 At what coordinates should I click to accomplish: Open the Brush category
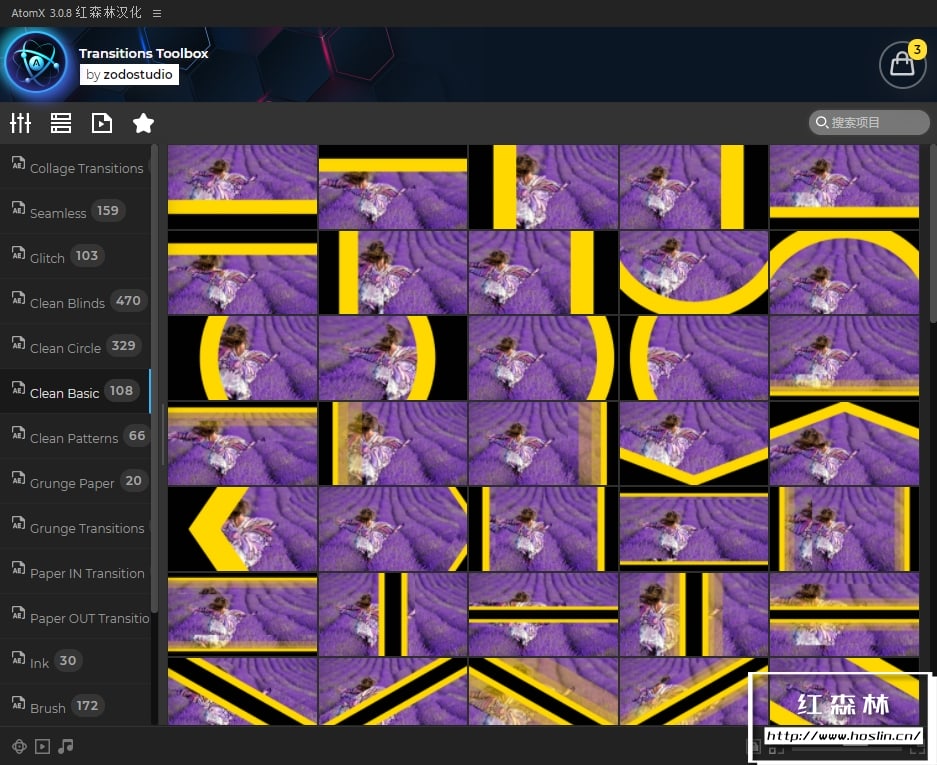click(x=75, y=706)
